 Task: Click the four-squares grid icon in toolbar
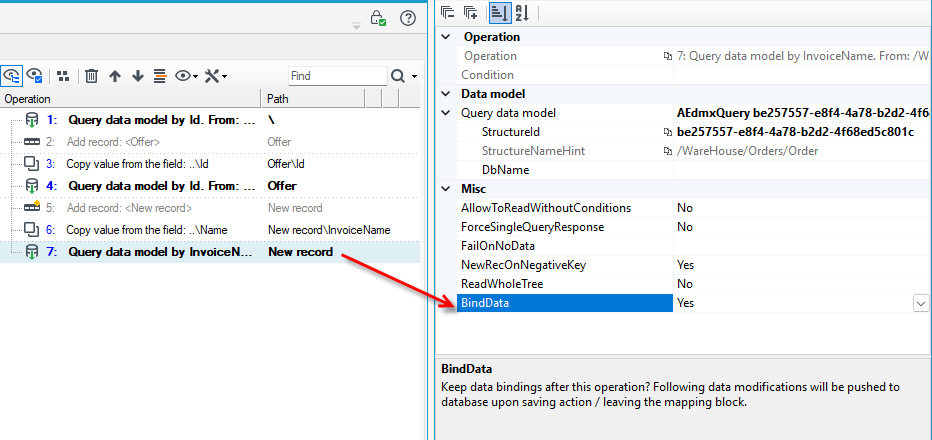click(63, 76)
